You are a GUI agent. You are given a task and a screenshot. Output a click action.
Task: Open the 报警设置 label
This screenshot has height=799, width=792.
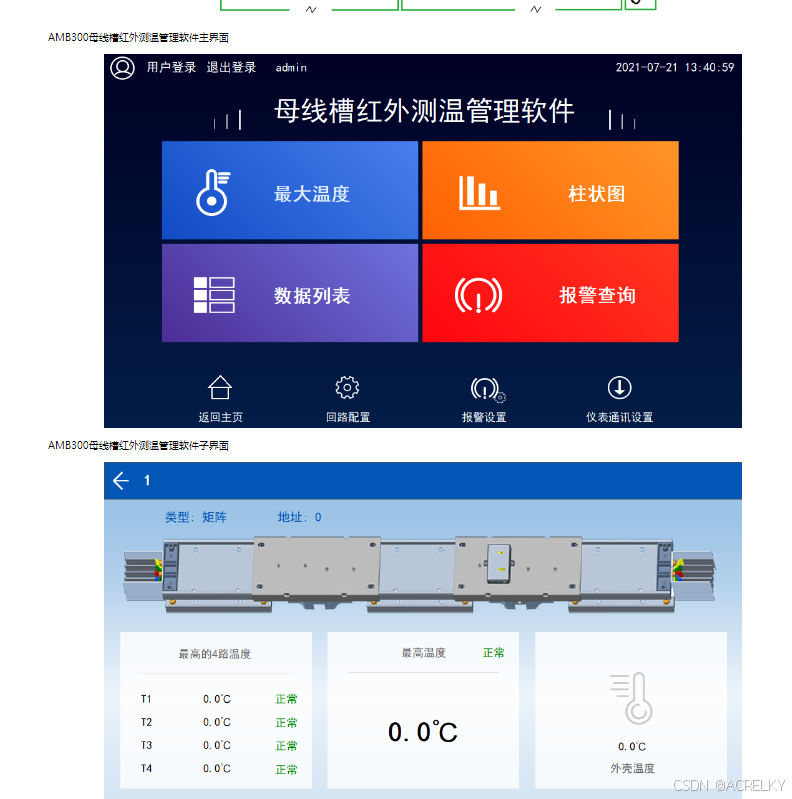[x=484, y=417]
